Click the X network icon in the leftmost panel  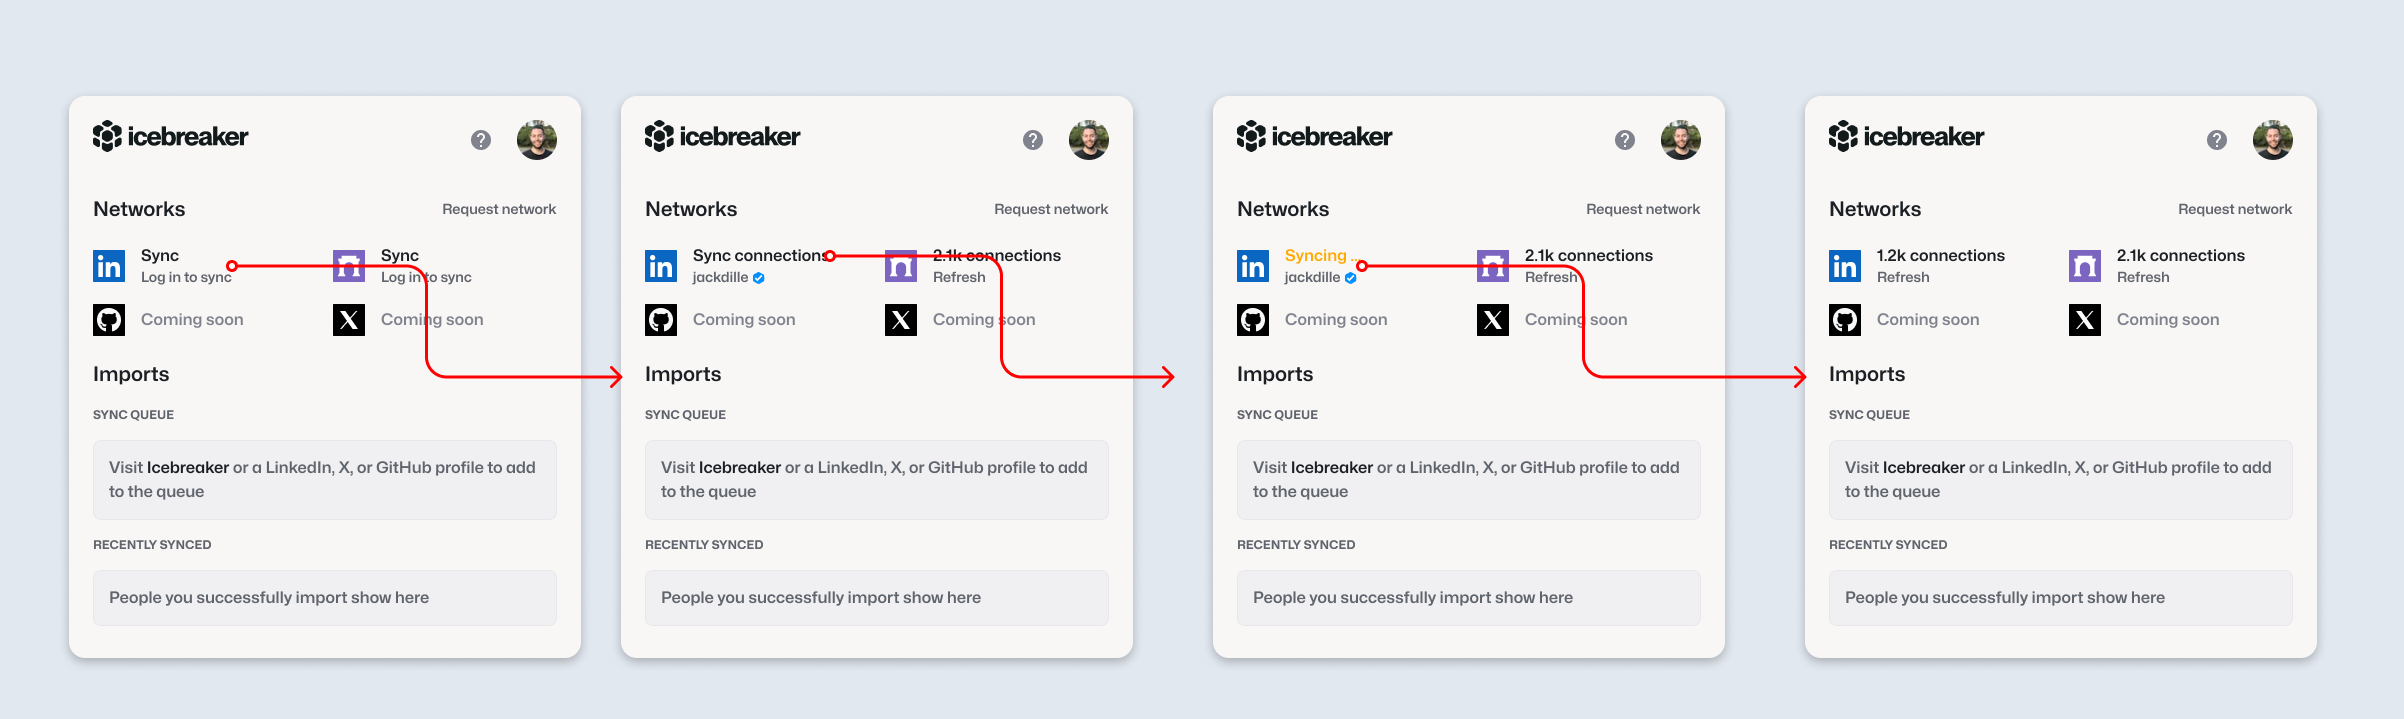pyautogui.click(x=349, y=320)
